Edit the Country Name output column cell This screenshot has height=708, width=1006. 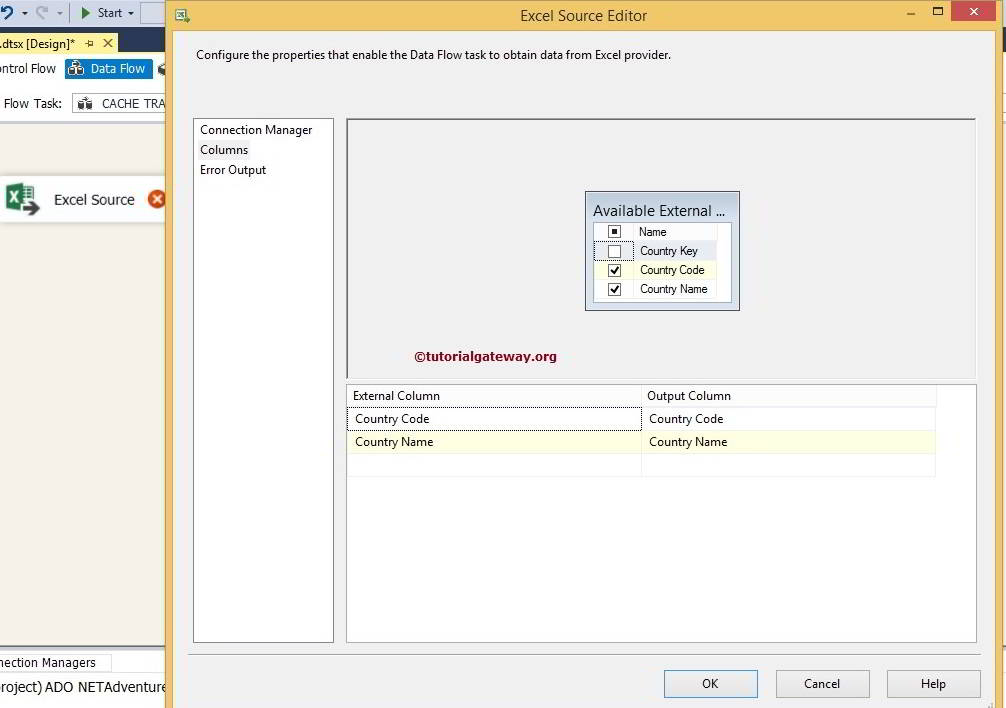coord(789,442)
